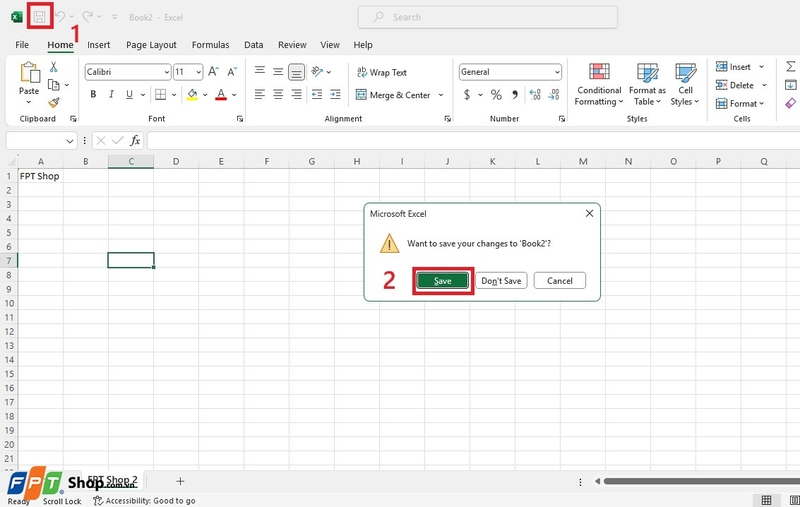800x507 pixels.
Task: Click the Align Left icon
Action: click(x=260, y=94)
